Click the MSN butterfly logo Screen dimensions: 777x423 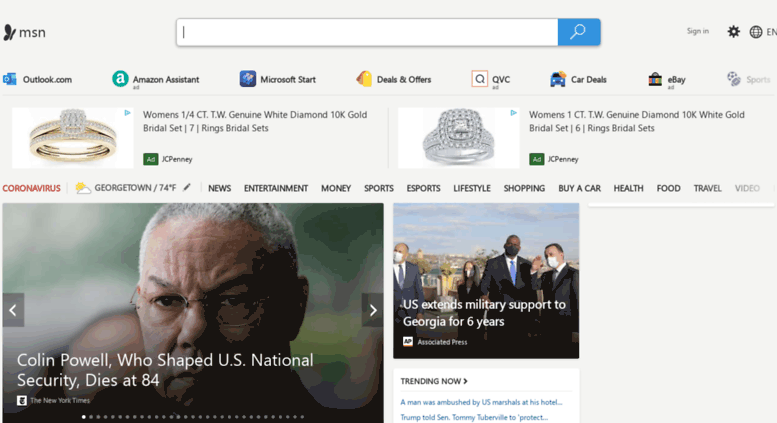(x=9, y=33)
